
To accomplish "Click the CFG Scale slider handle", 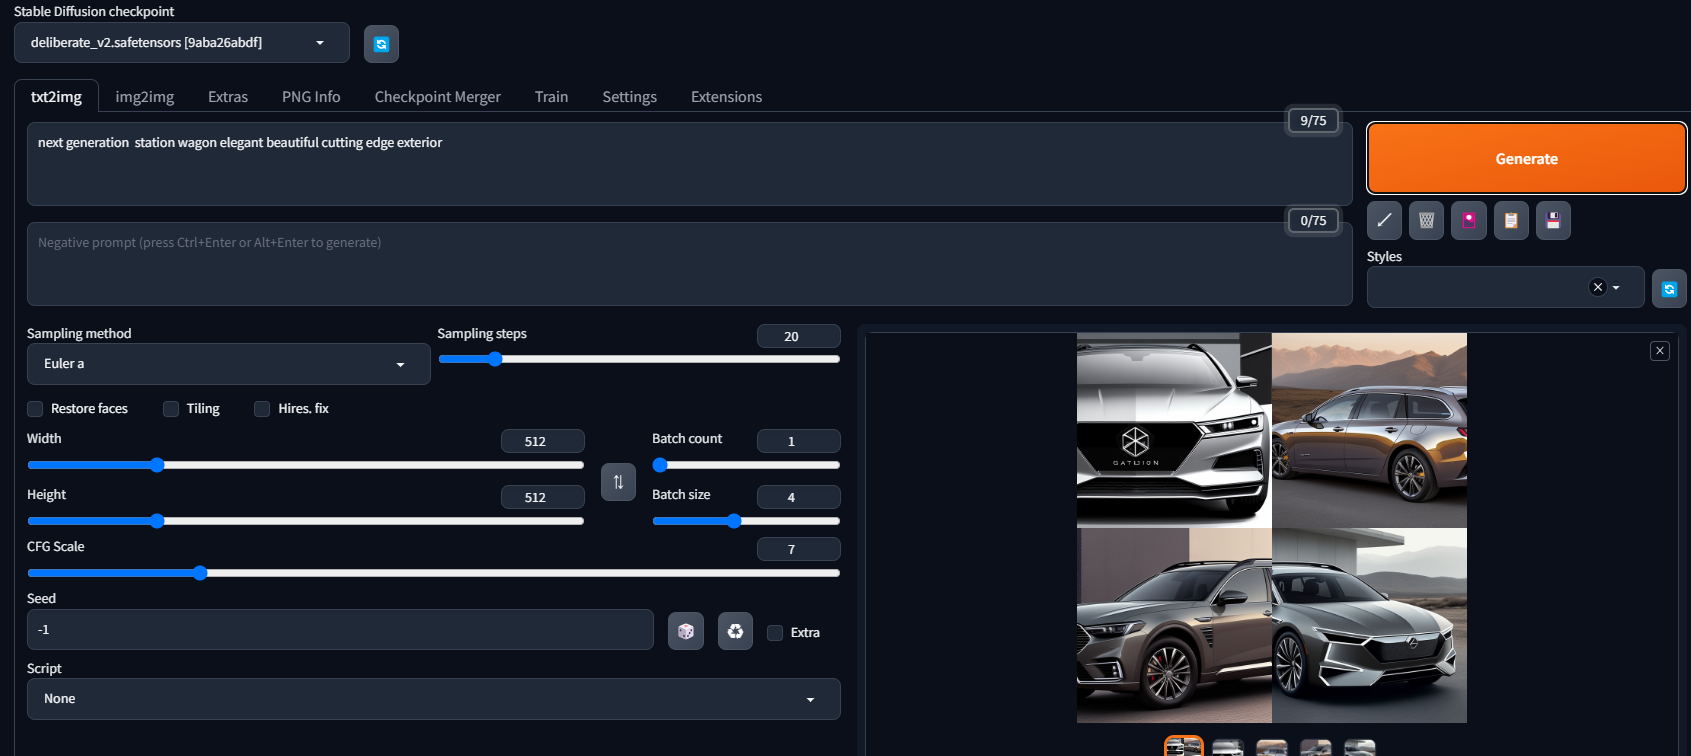I will [x=200, y=573].
